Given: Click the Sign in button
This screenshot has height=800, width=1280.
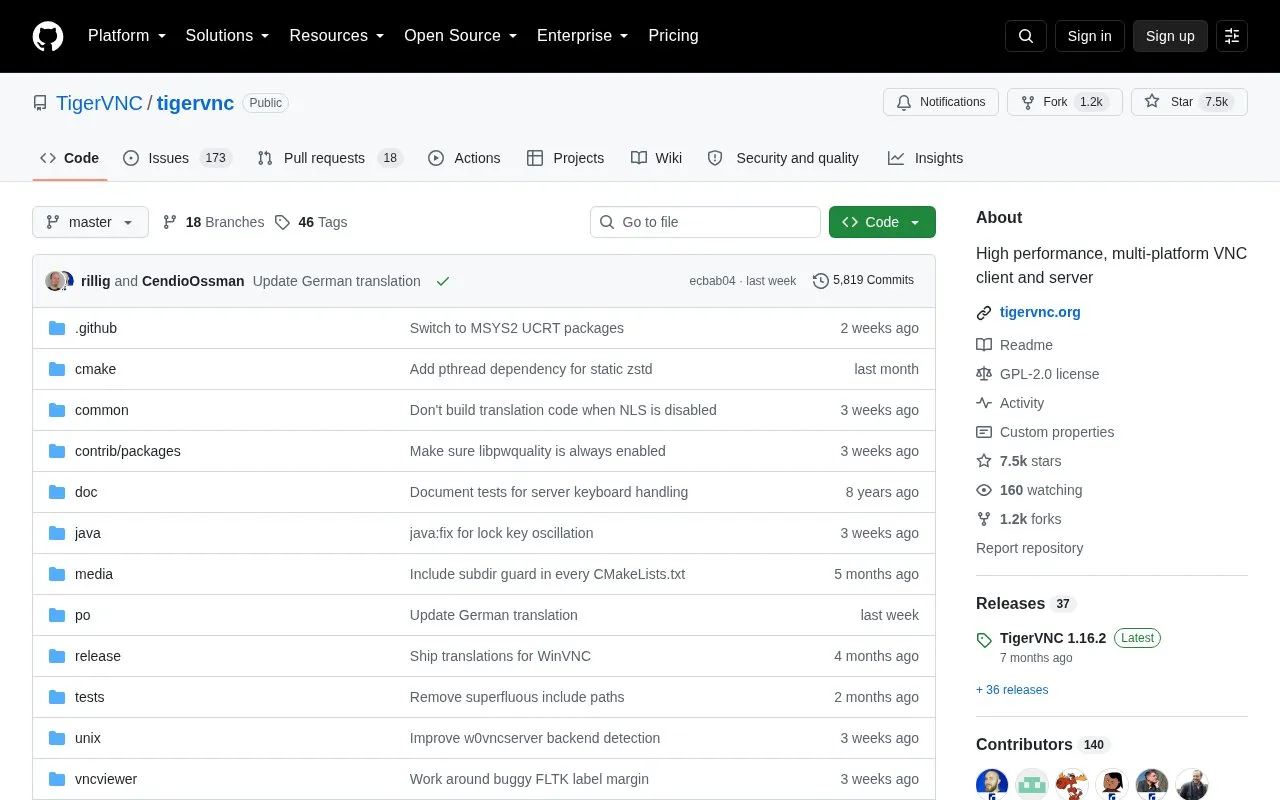Looking at the screenshot, I should tap(1089, 36).
